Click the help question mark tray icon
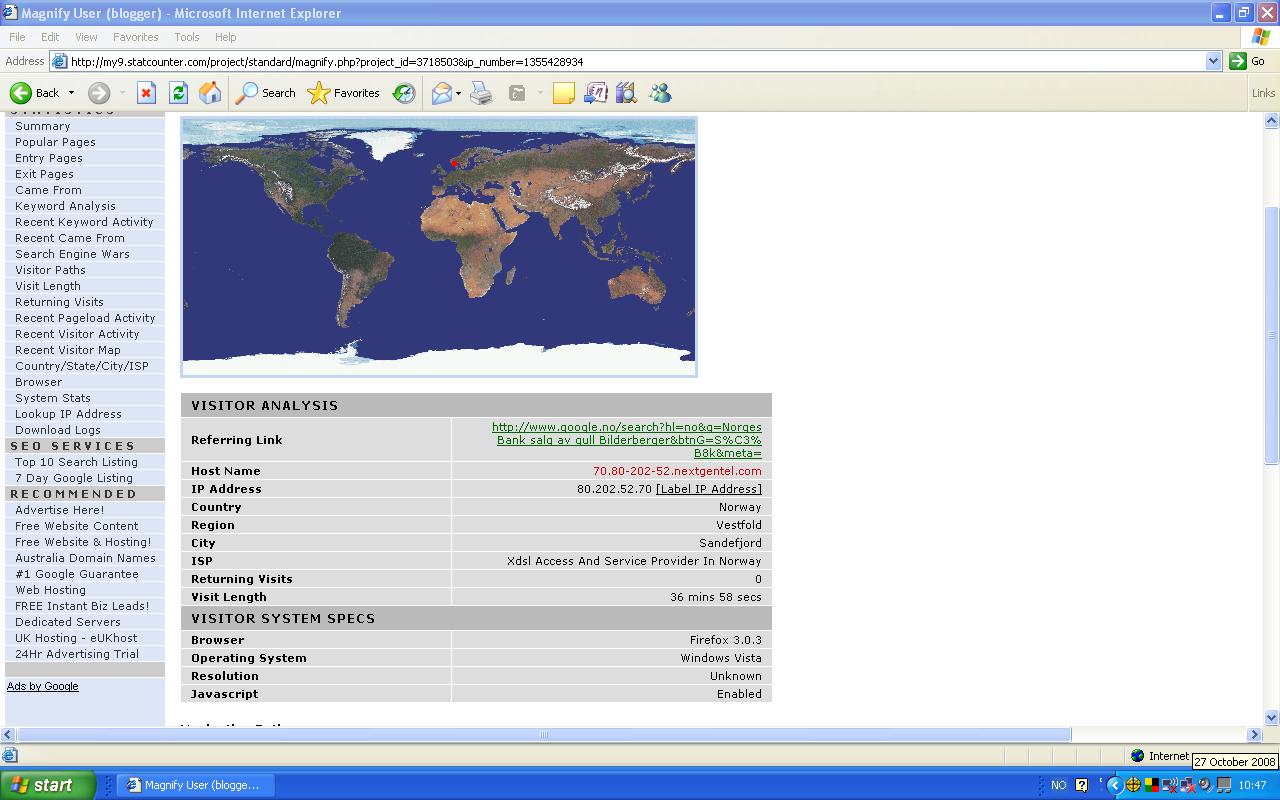Screen dimensions: 1280x800 coord(1081,785)
